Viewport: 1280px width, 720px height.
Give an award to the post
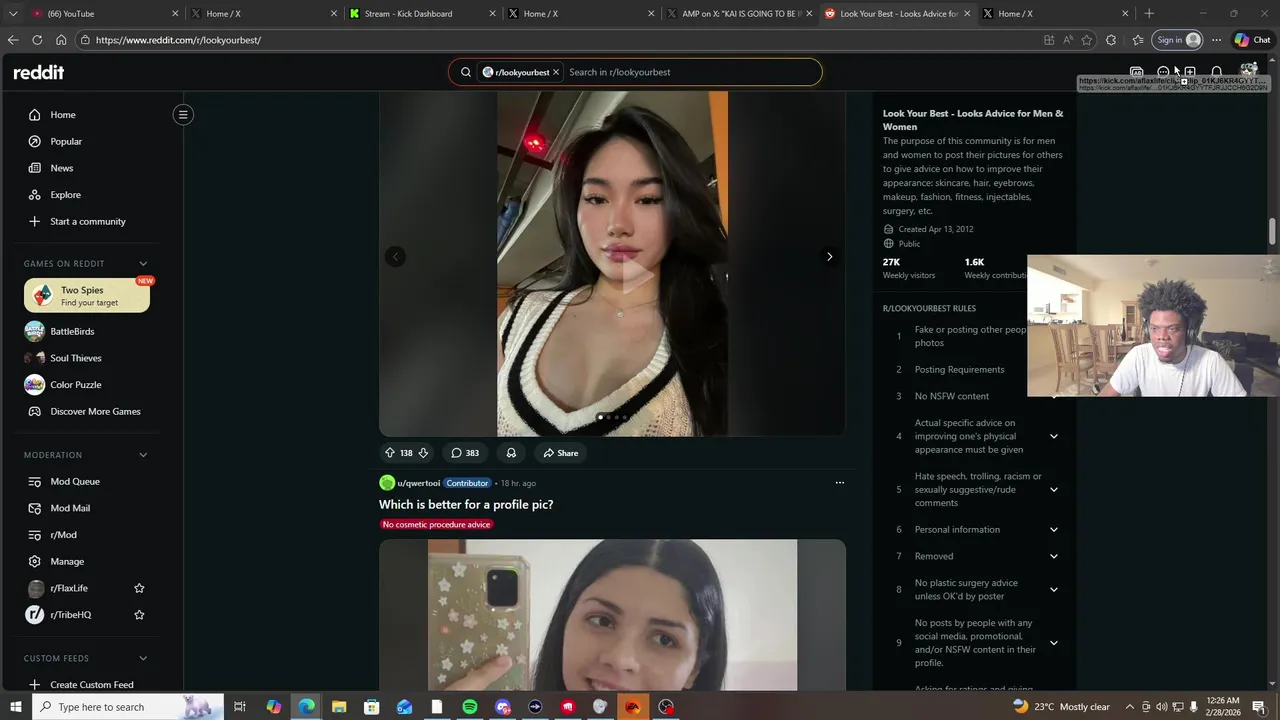[x=511, y=453]
